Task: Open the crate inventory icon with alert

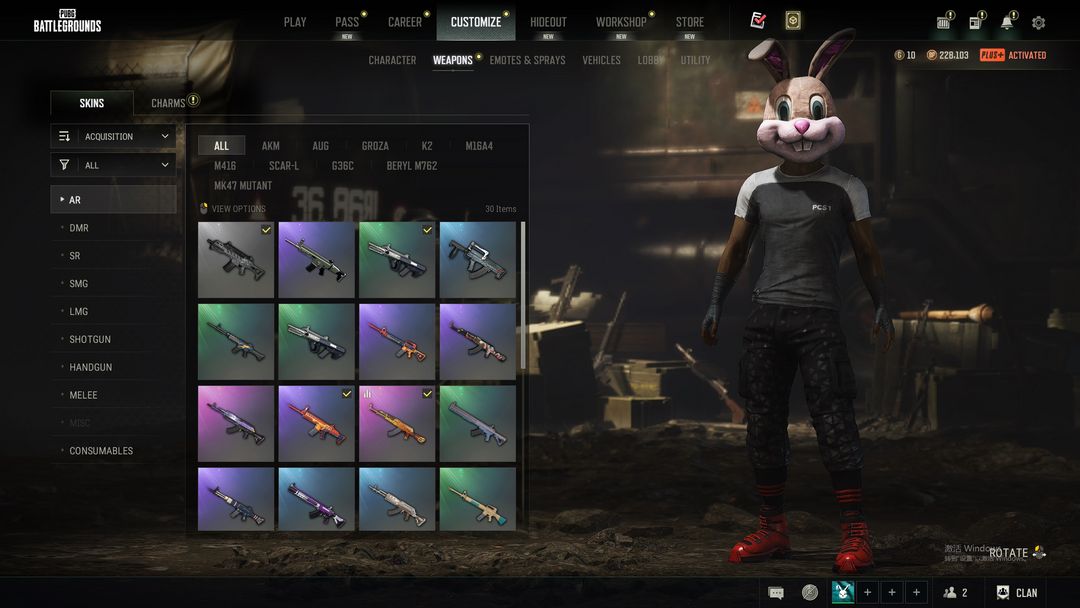Action: point(944,21)
